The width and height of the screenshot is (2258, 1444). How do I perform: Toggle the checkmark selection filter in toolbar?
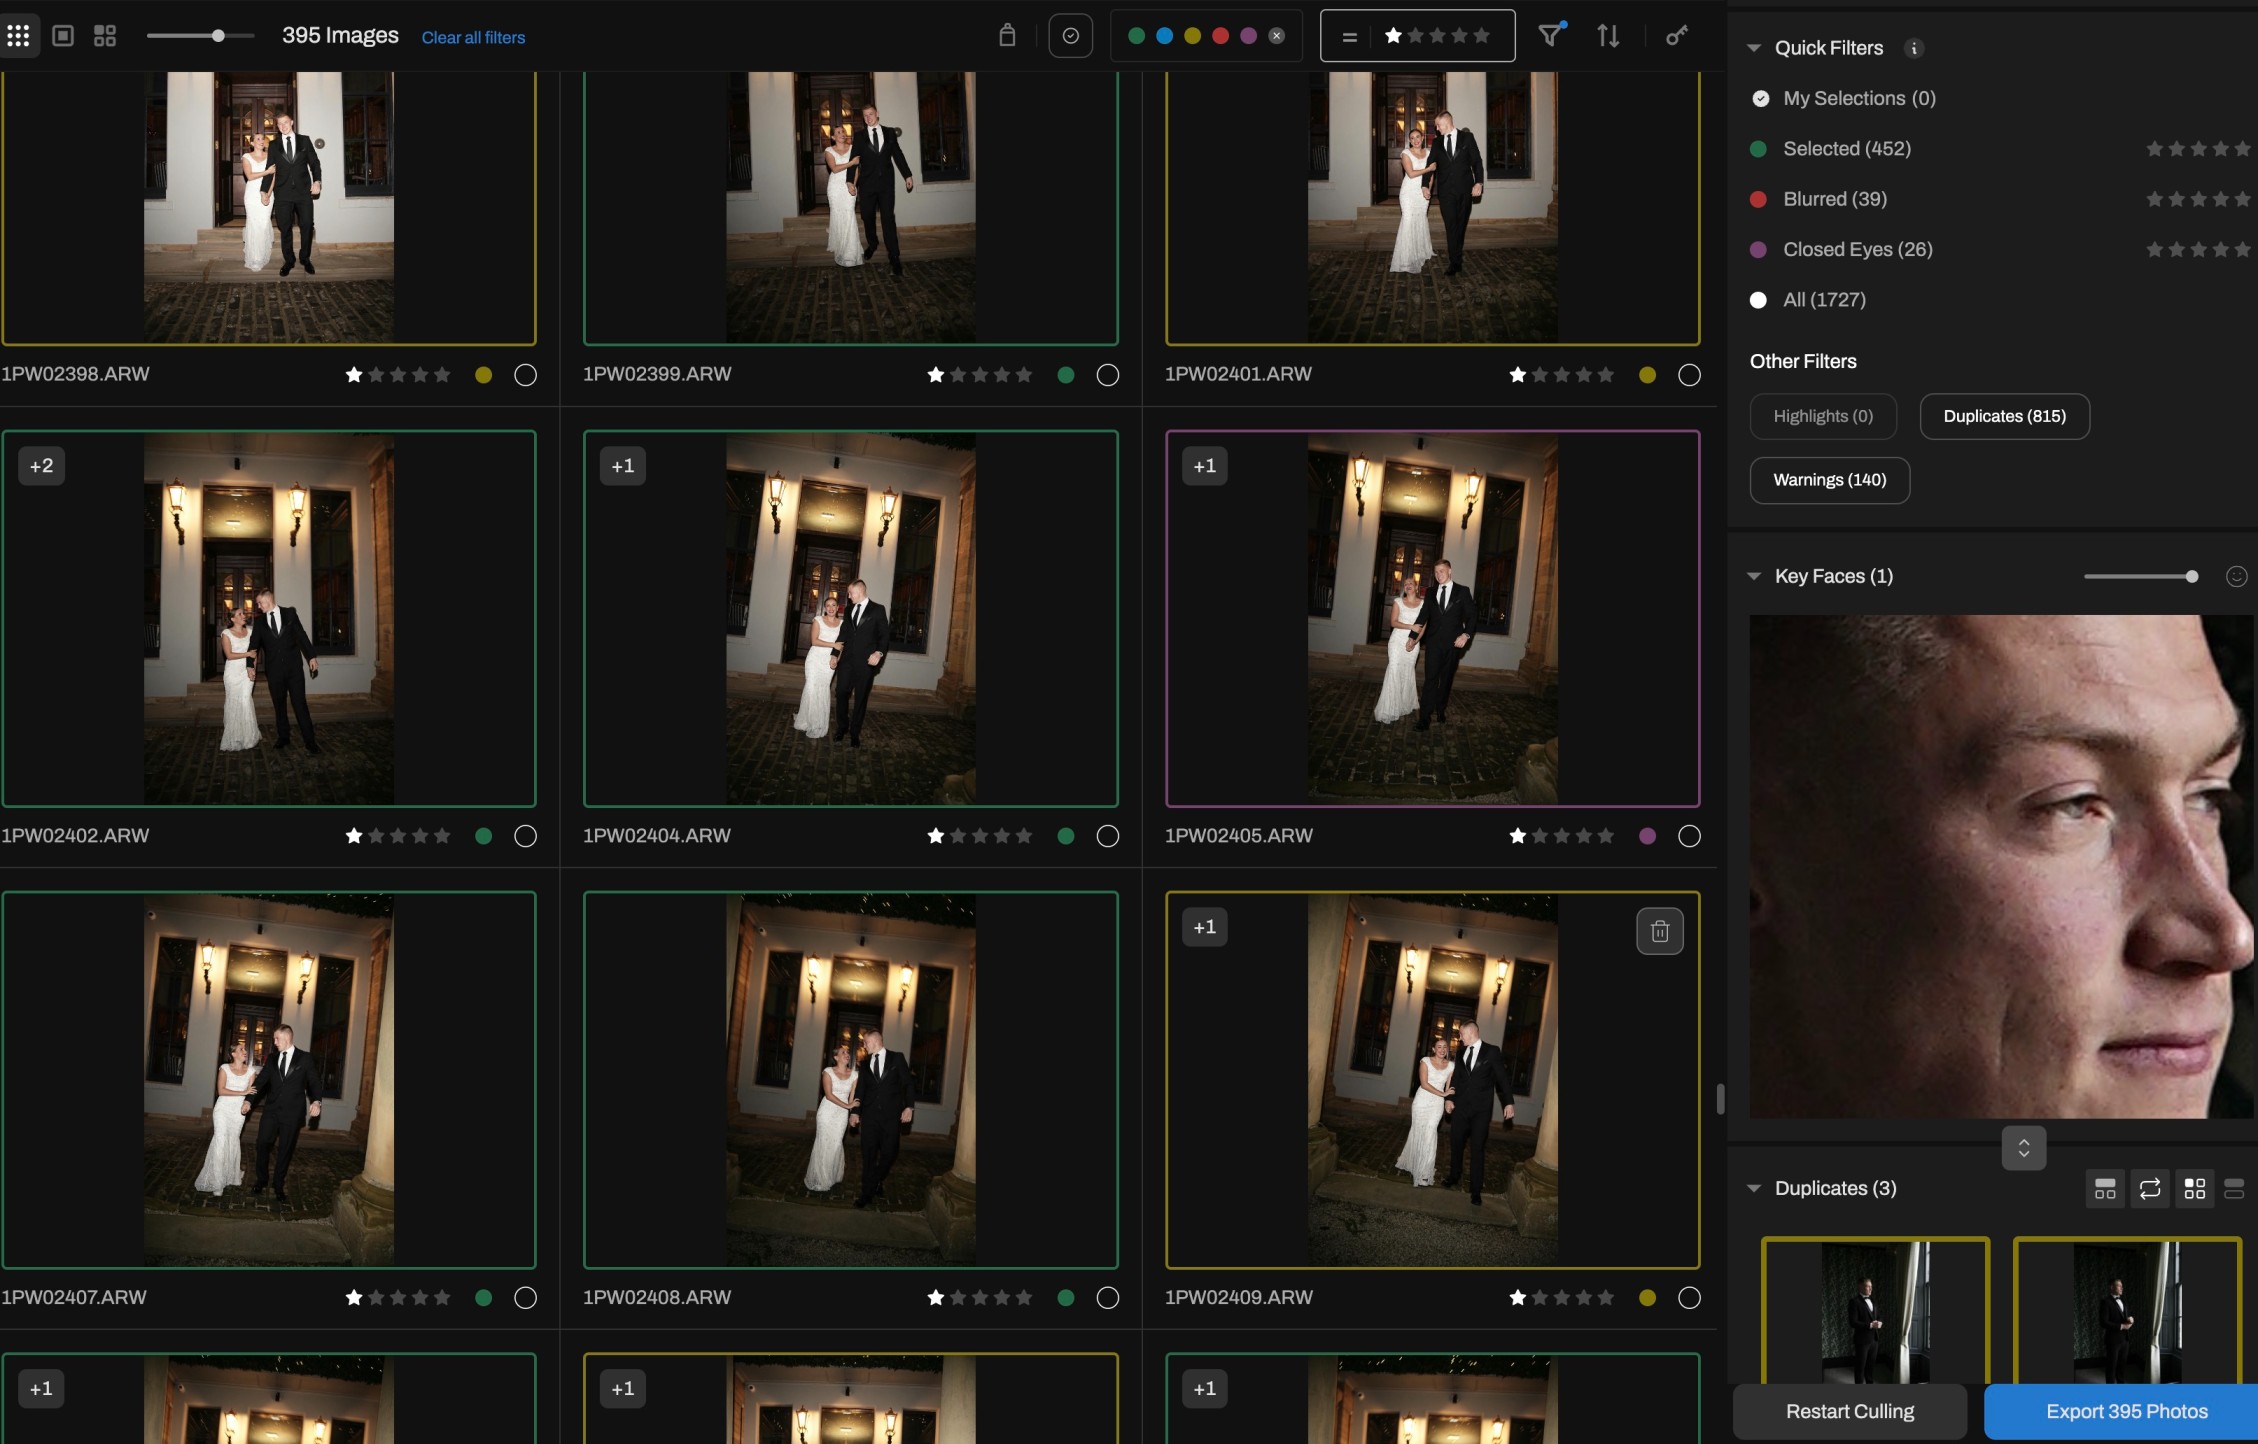coord(1070,36)
